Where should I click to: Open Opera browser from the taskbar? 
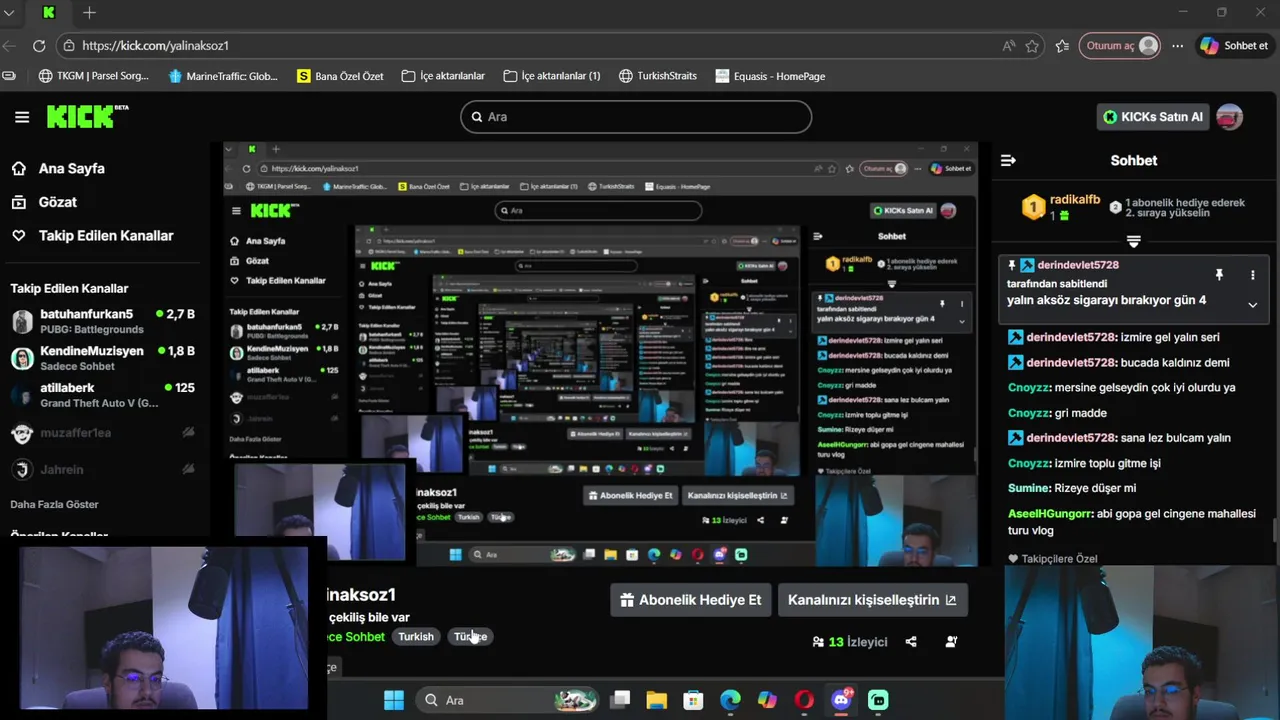pos(804,700)
